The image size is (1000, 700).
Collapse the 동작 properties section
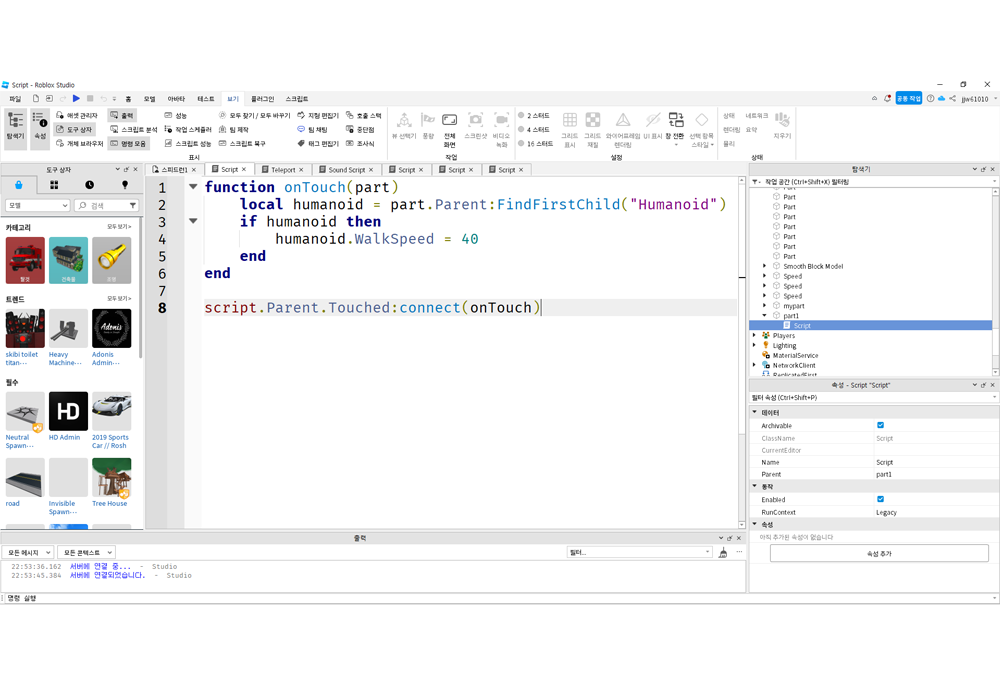pos(755,486)
